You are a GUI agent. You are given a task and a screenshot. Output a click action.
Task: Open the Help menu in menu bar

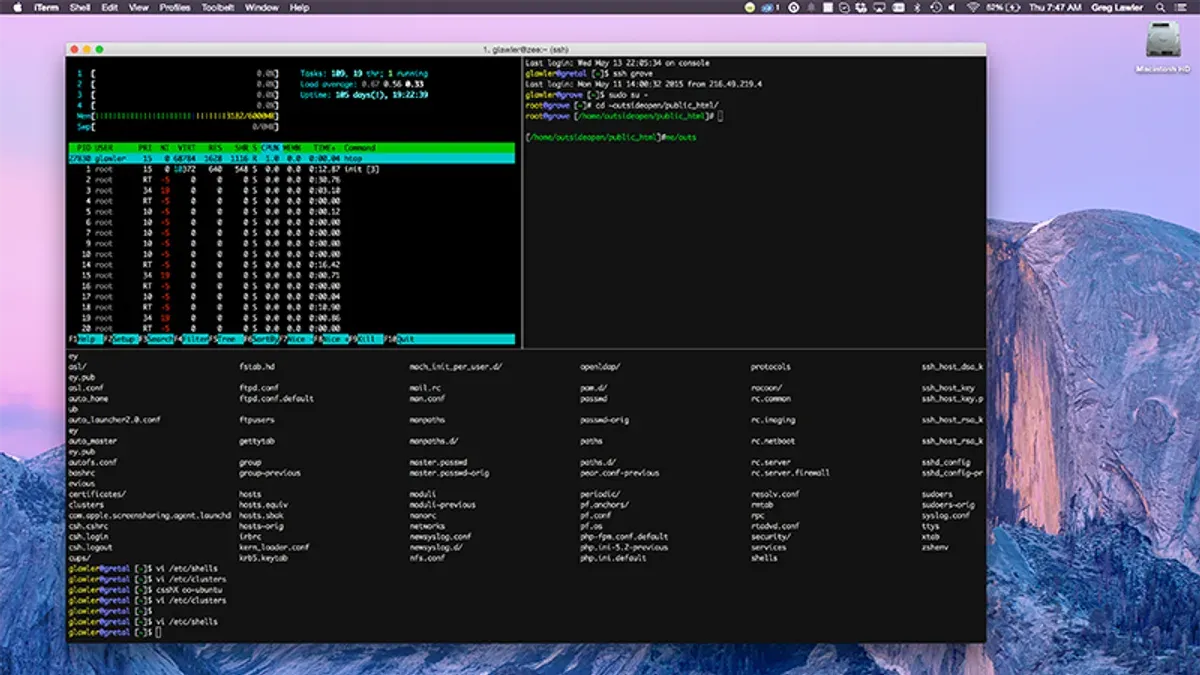(x=299, y=7)
